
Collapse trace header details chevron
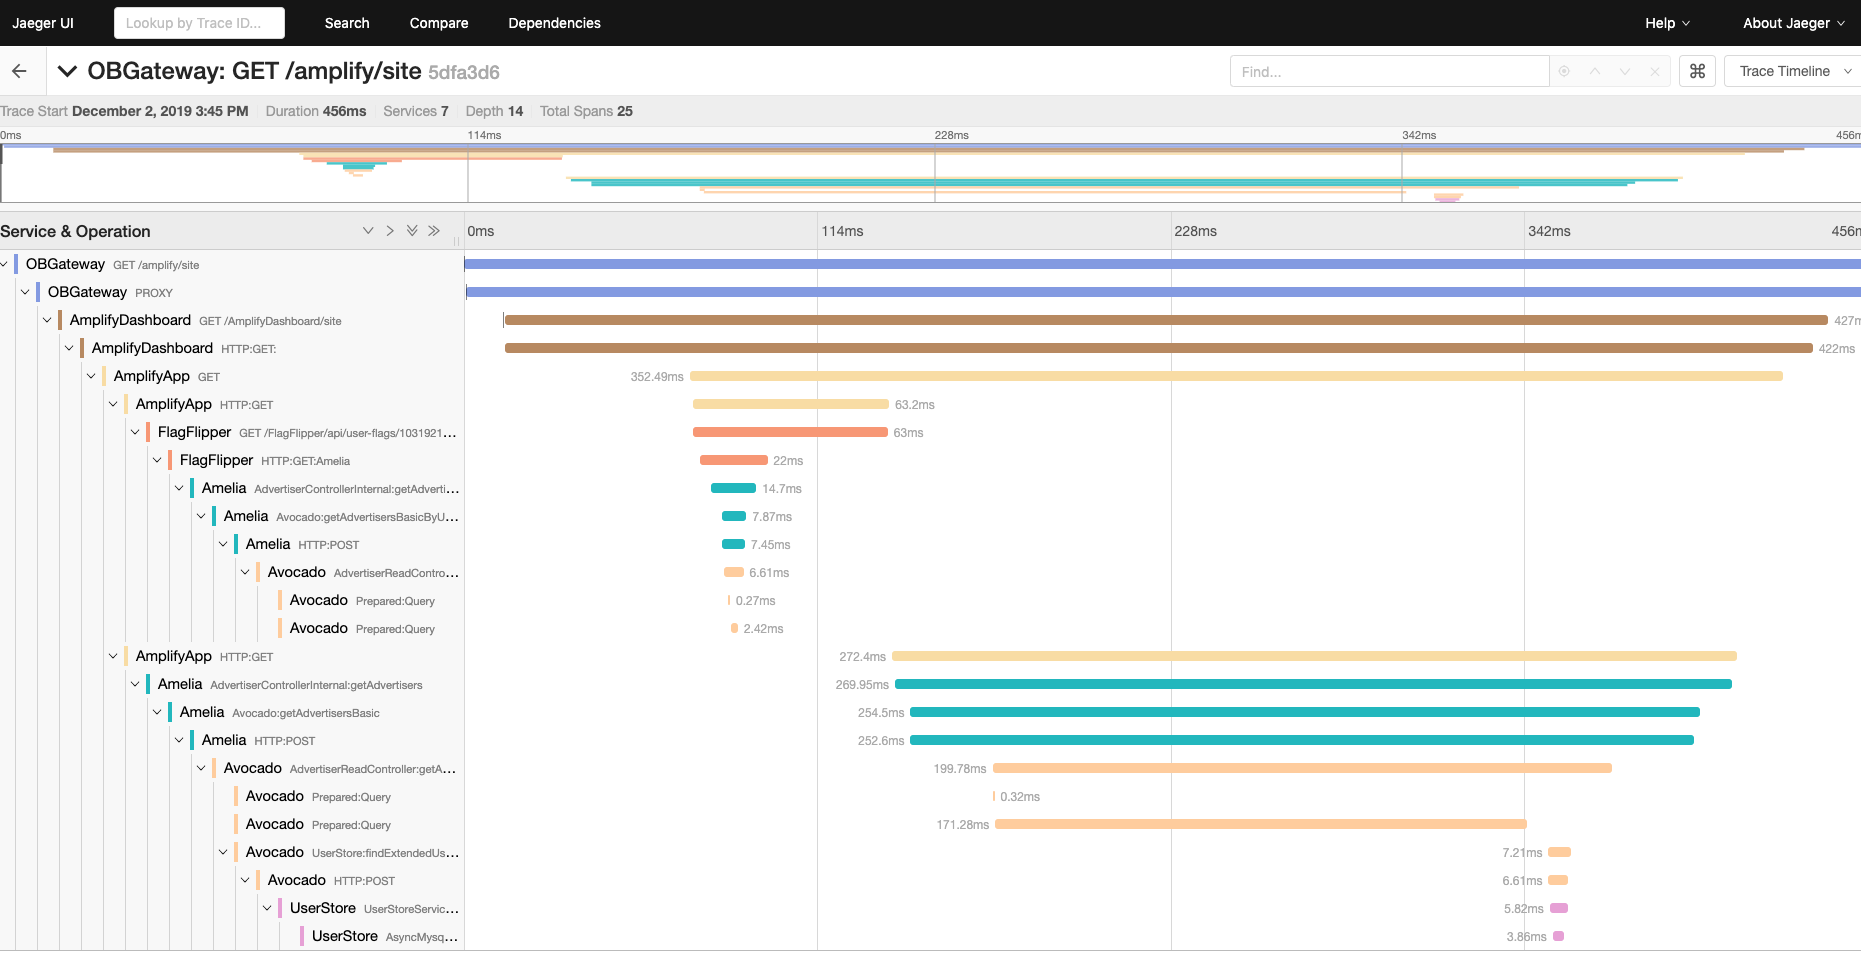(x=67, y=71)
